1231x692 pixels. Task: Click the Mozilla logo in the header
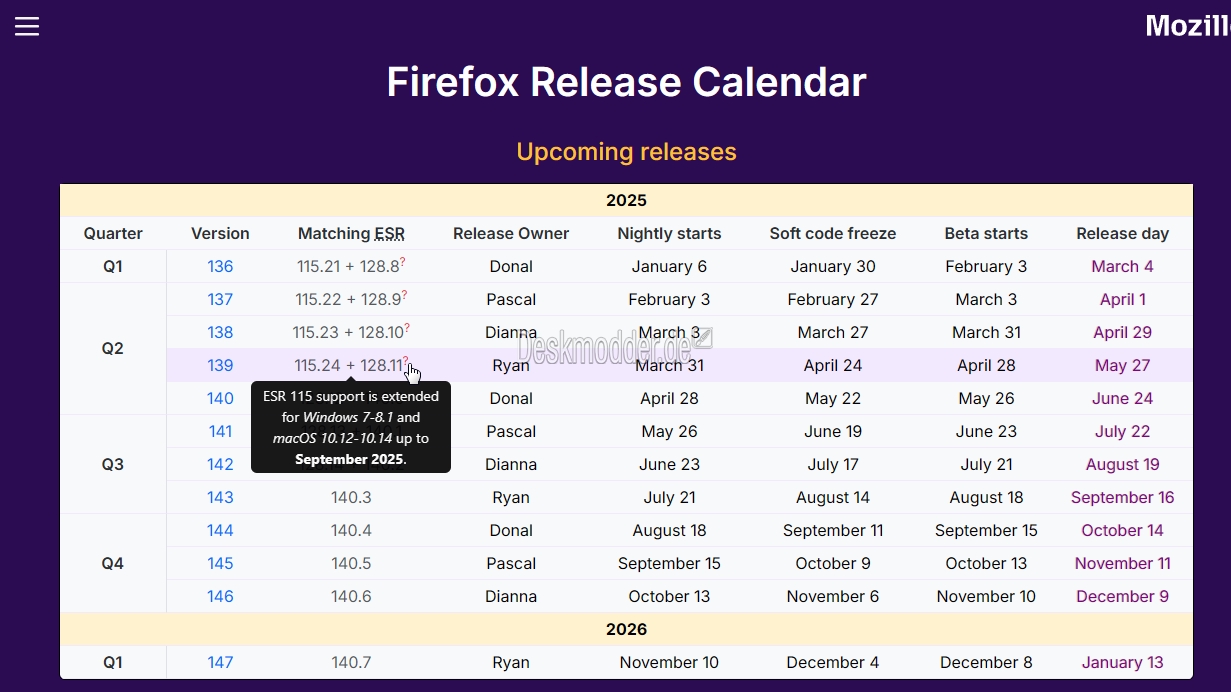[1188, 26]
